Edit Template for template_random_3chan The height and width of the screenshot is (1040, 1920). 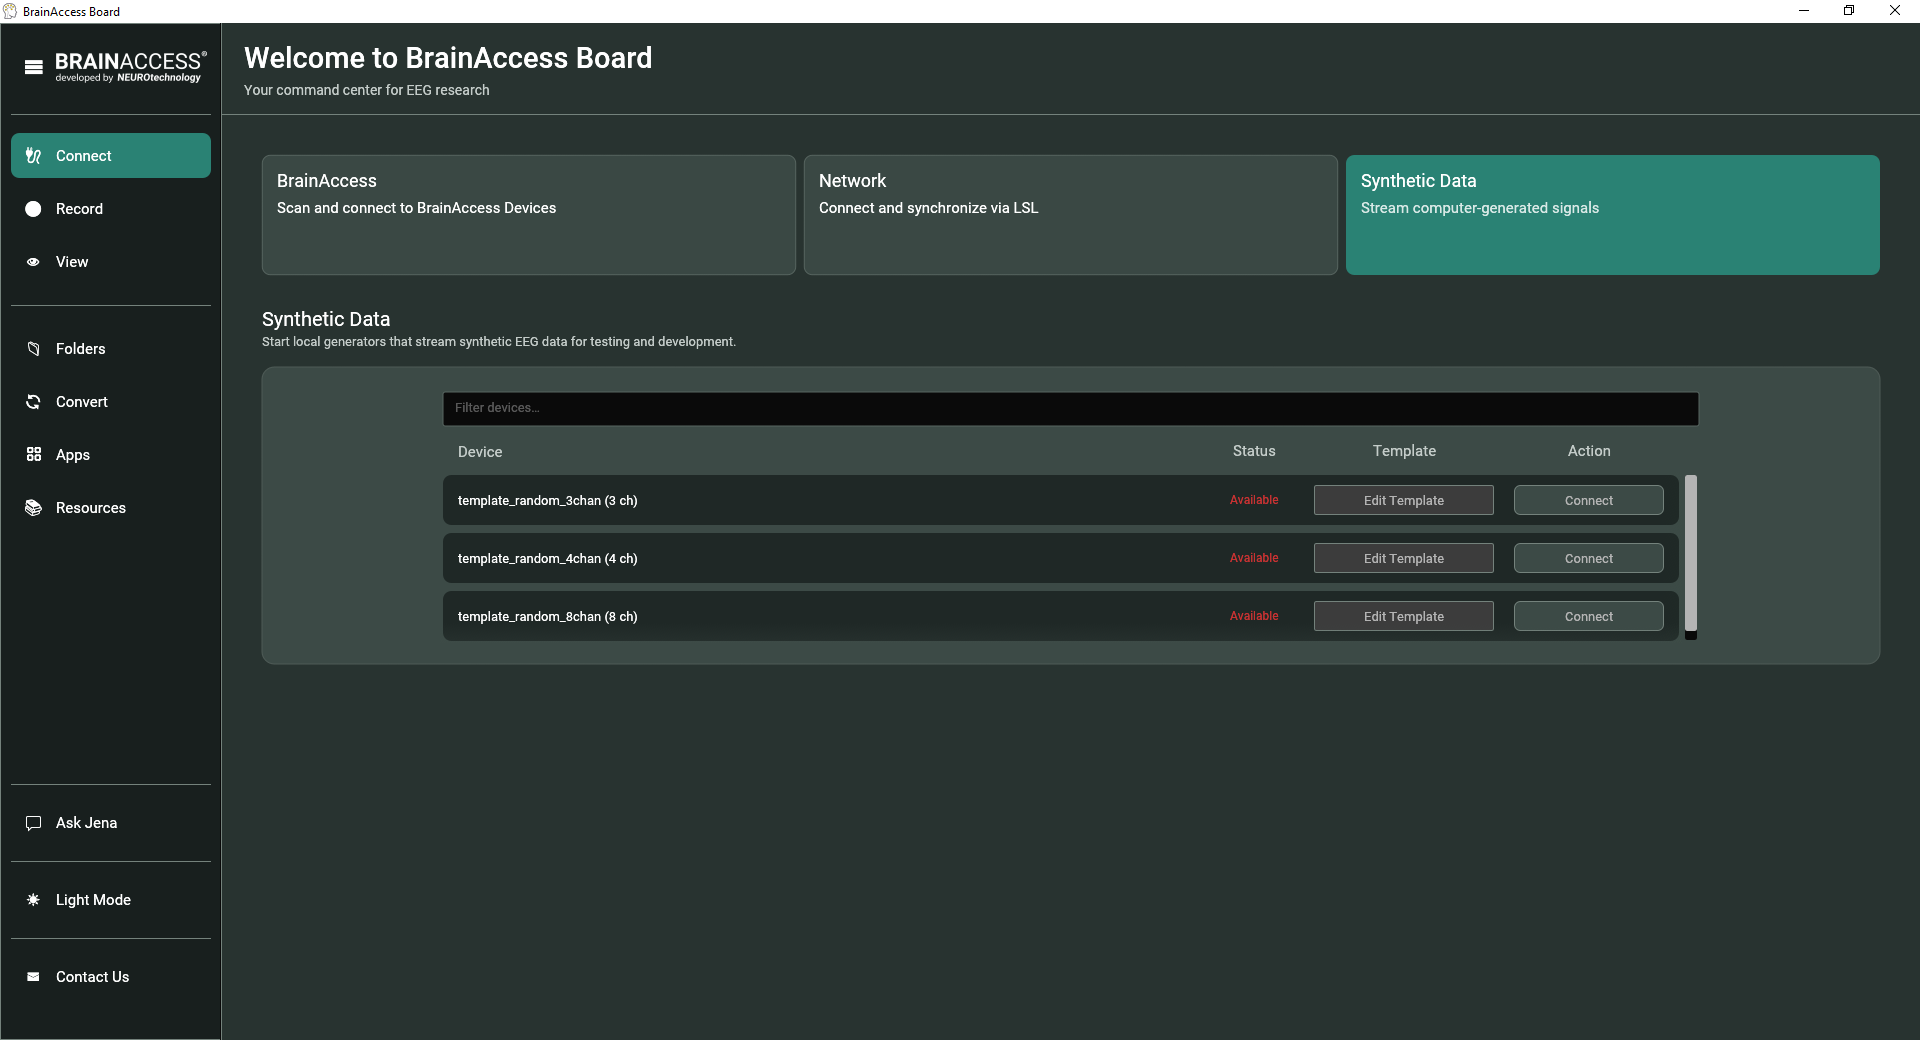pos(1404,501)
